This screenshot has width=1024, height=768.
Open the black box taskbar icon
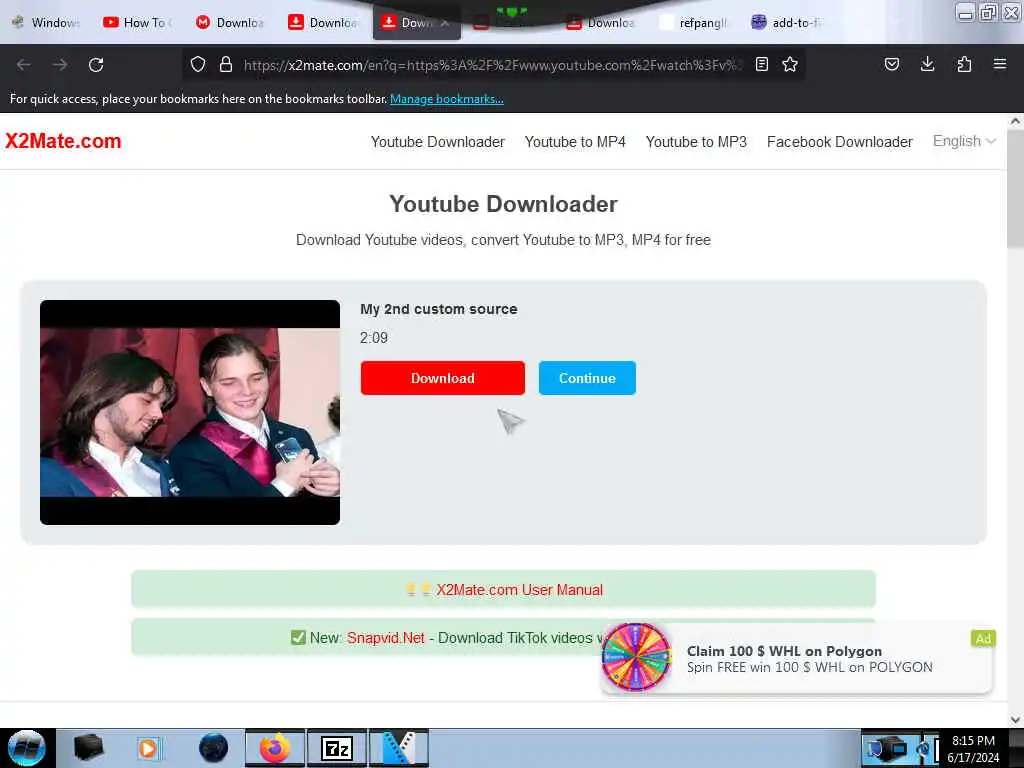pos(88,748)
